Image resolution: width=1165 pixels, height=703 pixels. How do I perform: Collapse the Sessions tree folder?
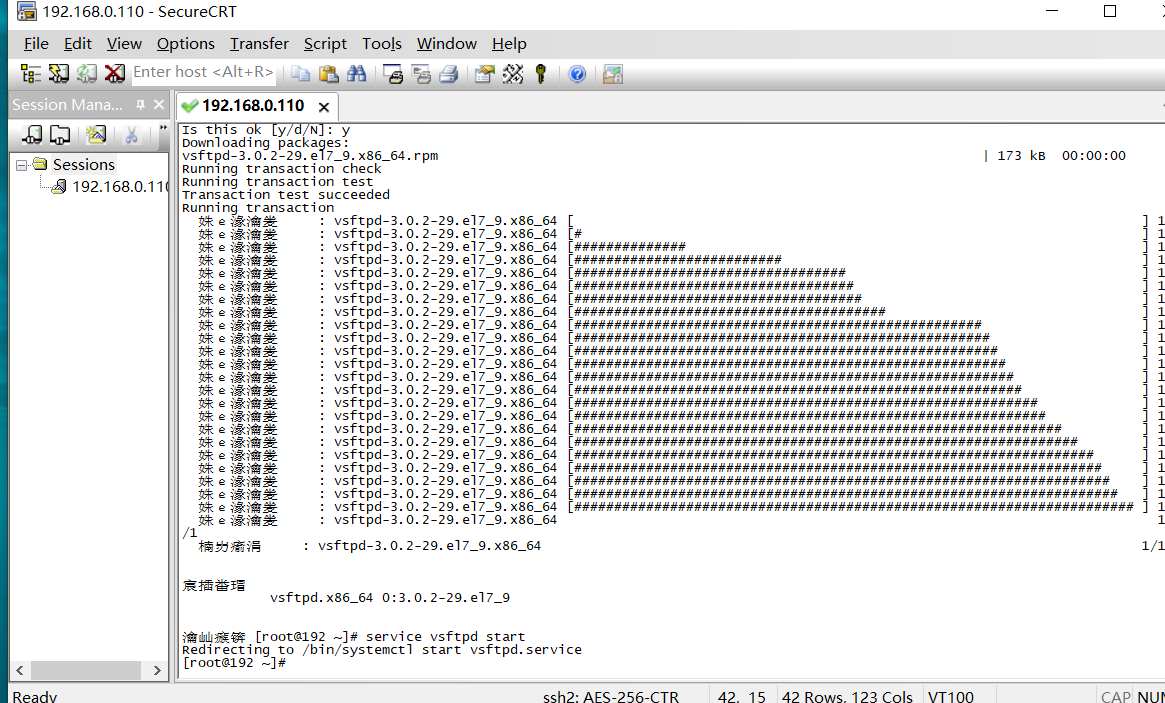(22, 165)
